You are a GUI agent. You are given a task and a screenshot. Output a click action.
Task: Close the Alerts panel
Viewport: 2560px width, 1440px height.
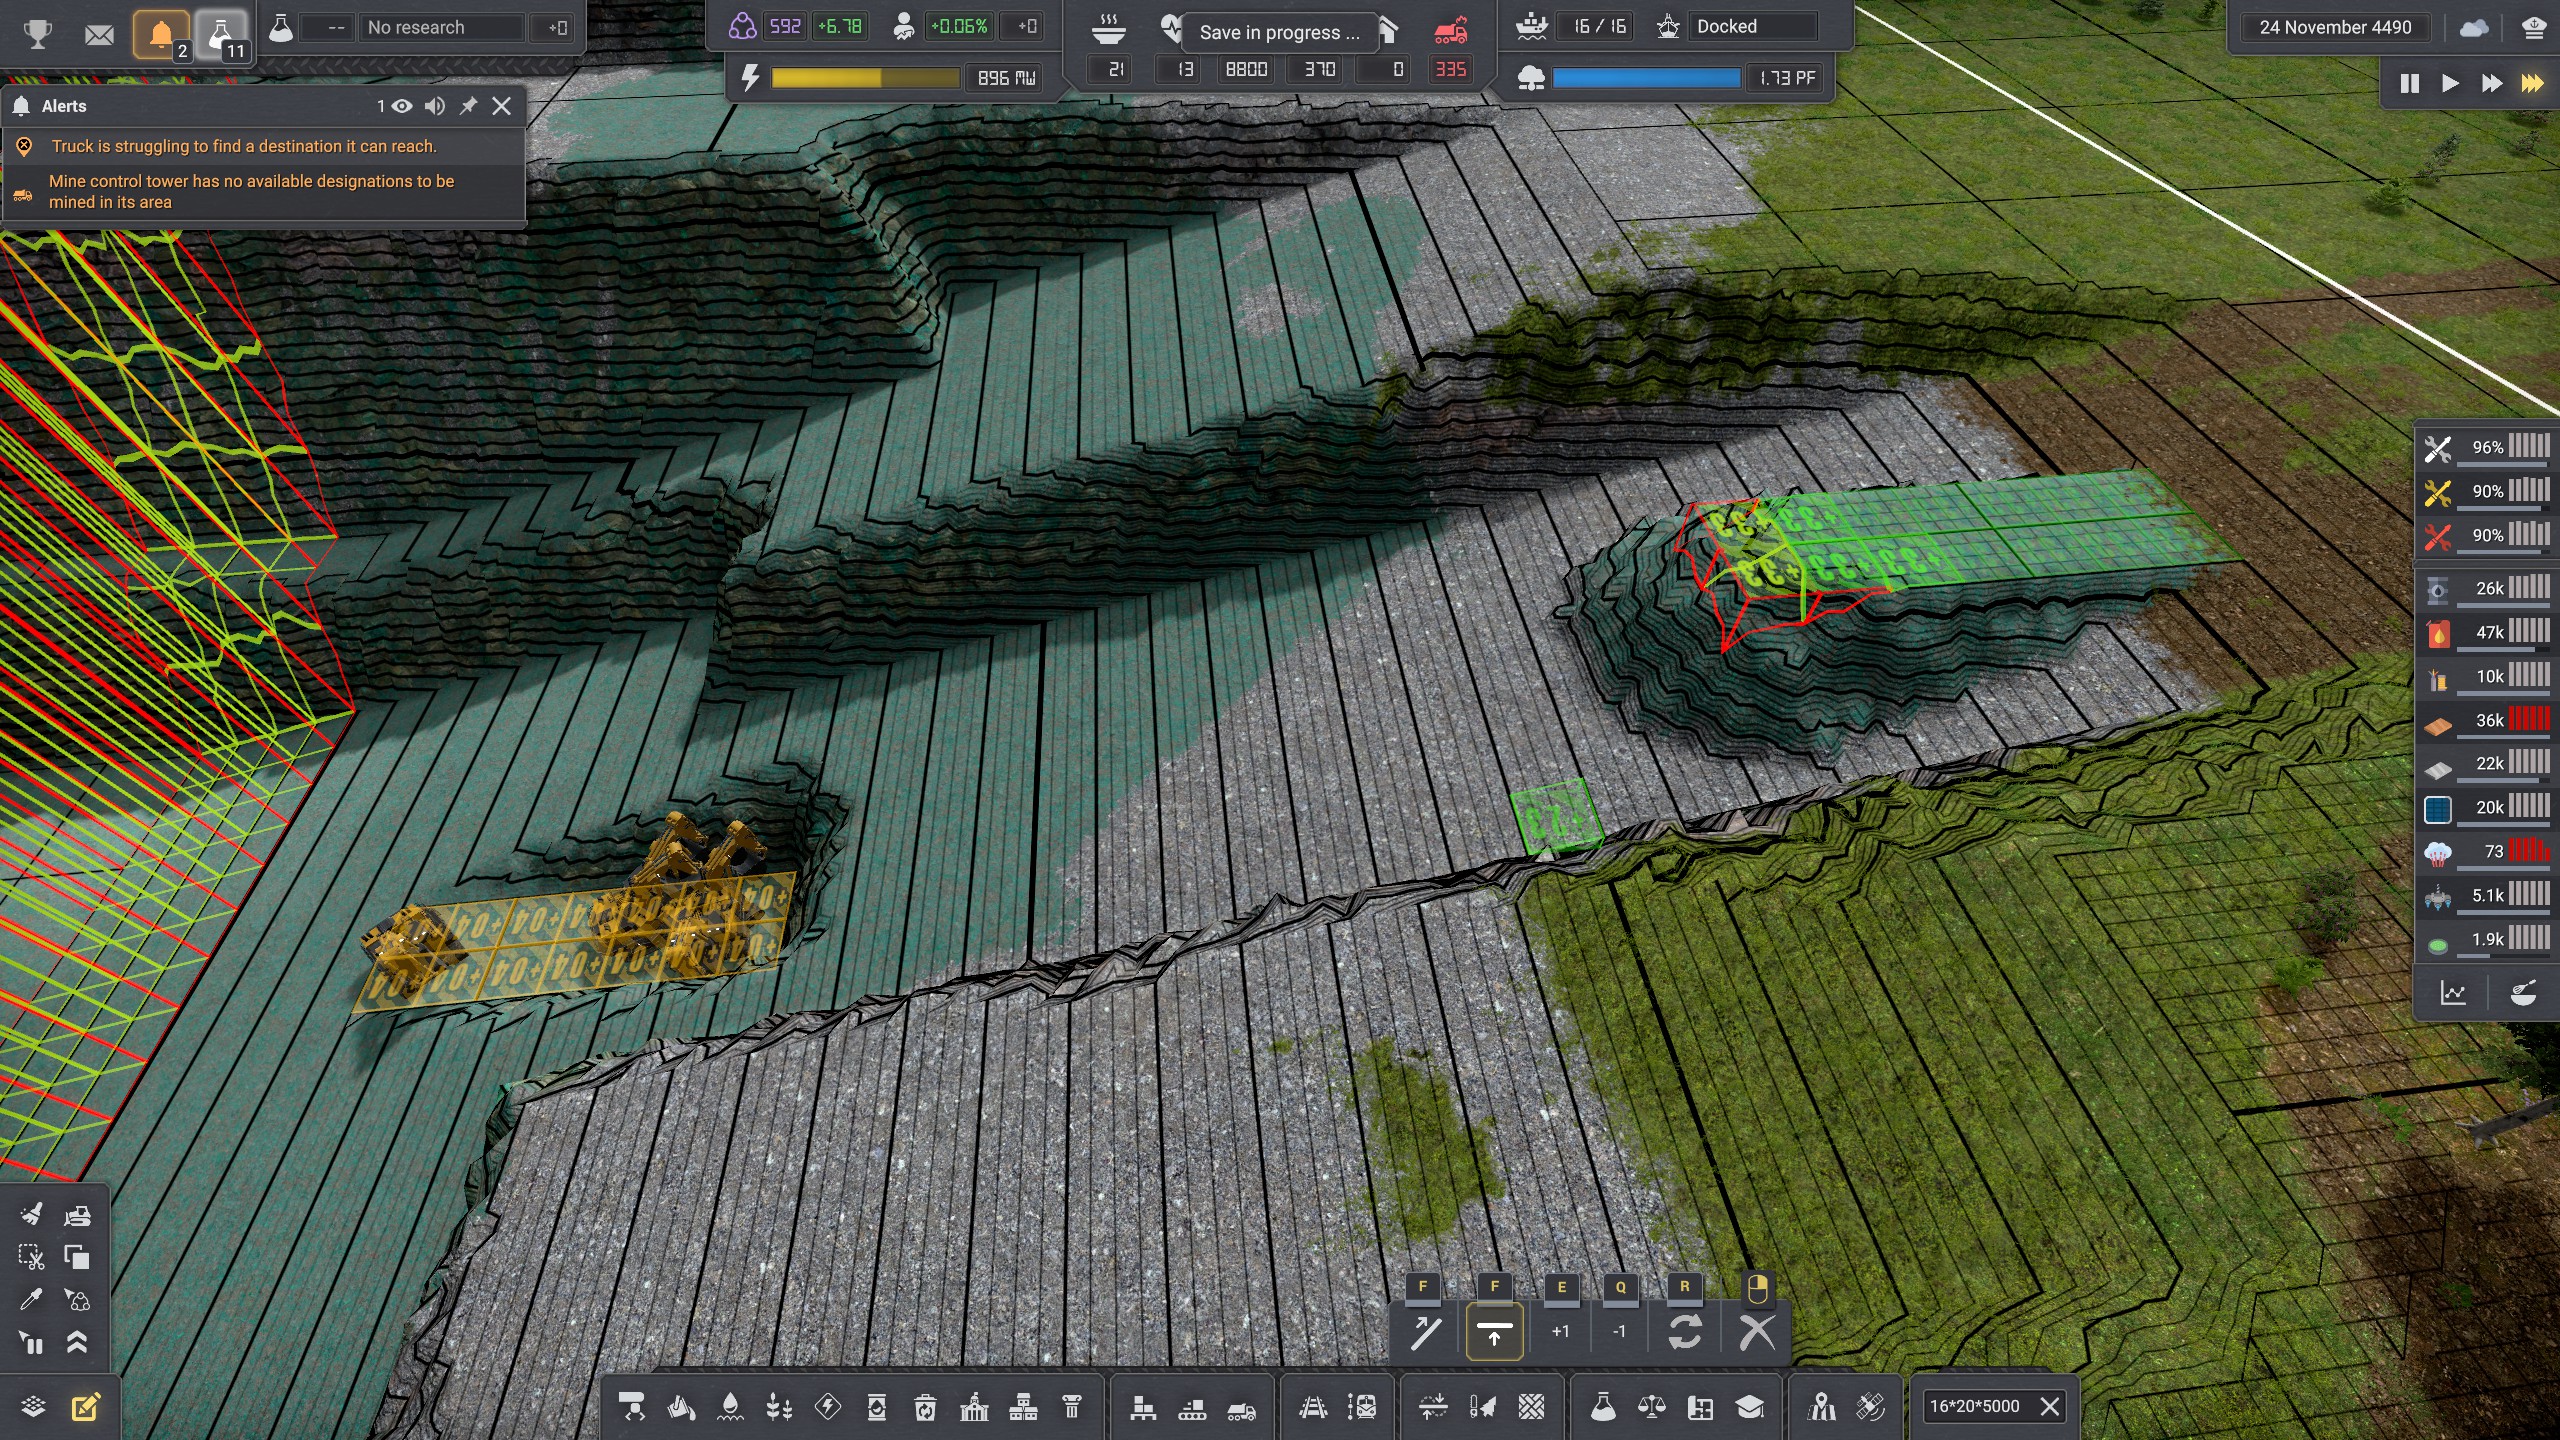pos(502,106)
